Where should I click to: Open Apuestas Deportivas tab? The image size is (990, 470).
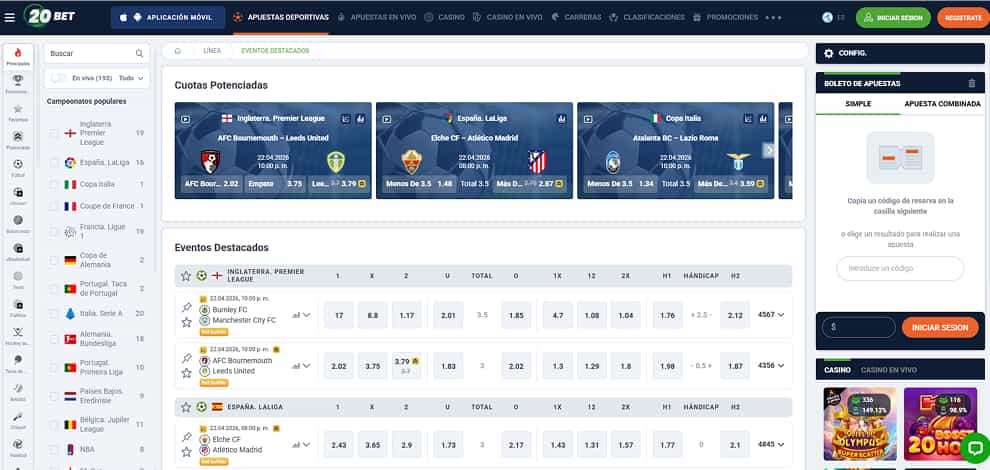tap(281, 18)
